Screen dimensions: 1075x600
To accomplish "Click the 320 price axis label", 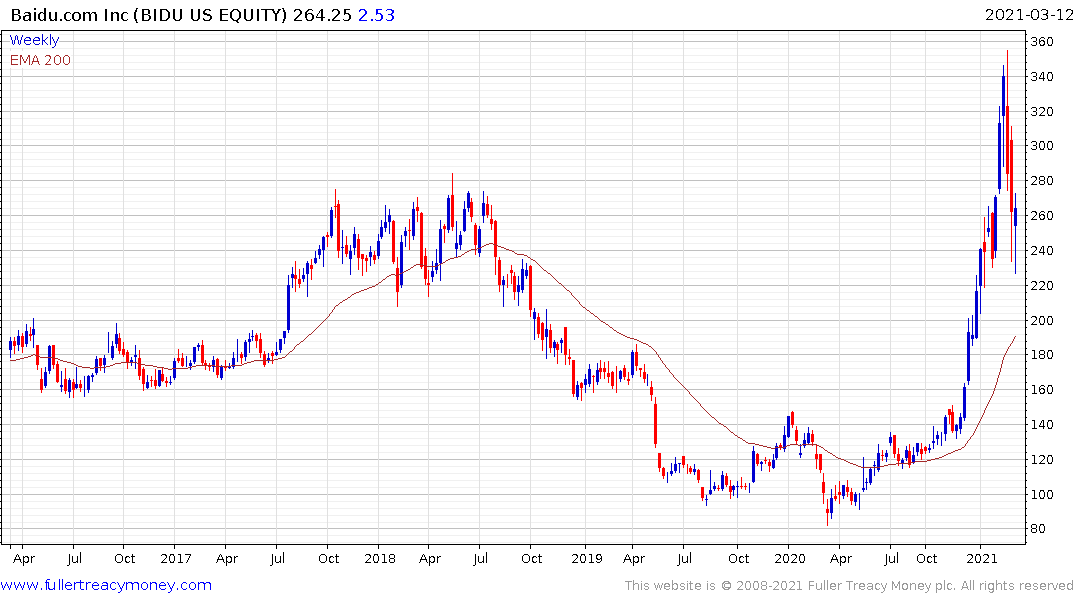I will tap(1042, 112).
